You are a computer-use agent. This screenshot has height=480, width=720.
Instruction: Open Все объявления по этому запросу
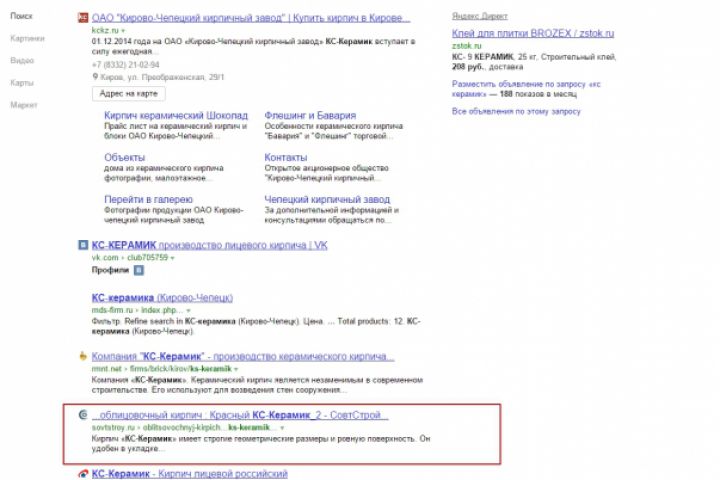[516, 112]
